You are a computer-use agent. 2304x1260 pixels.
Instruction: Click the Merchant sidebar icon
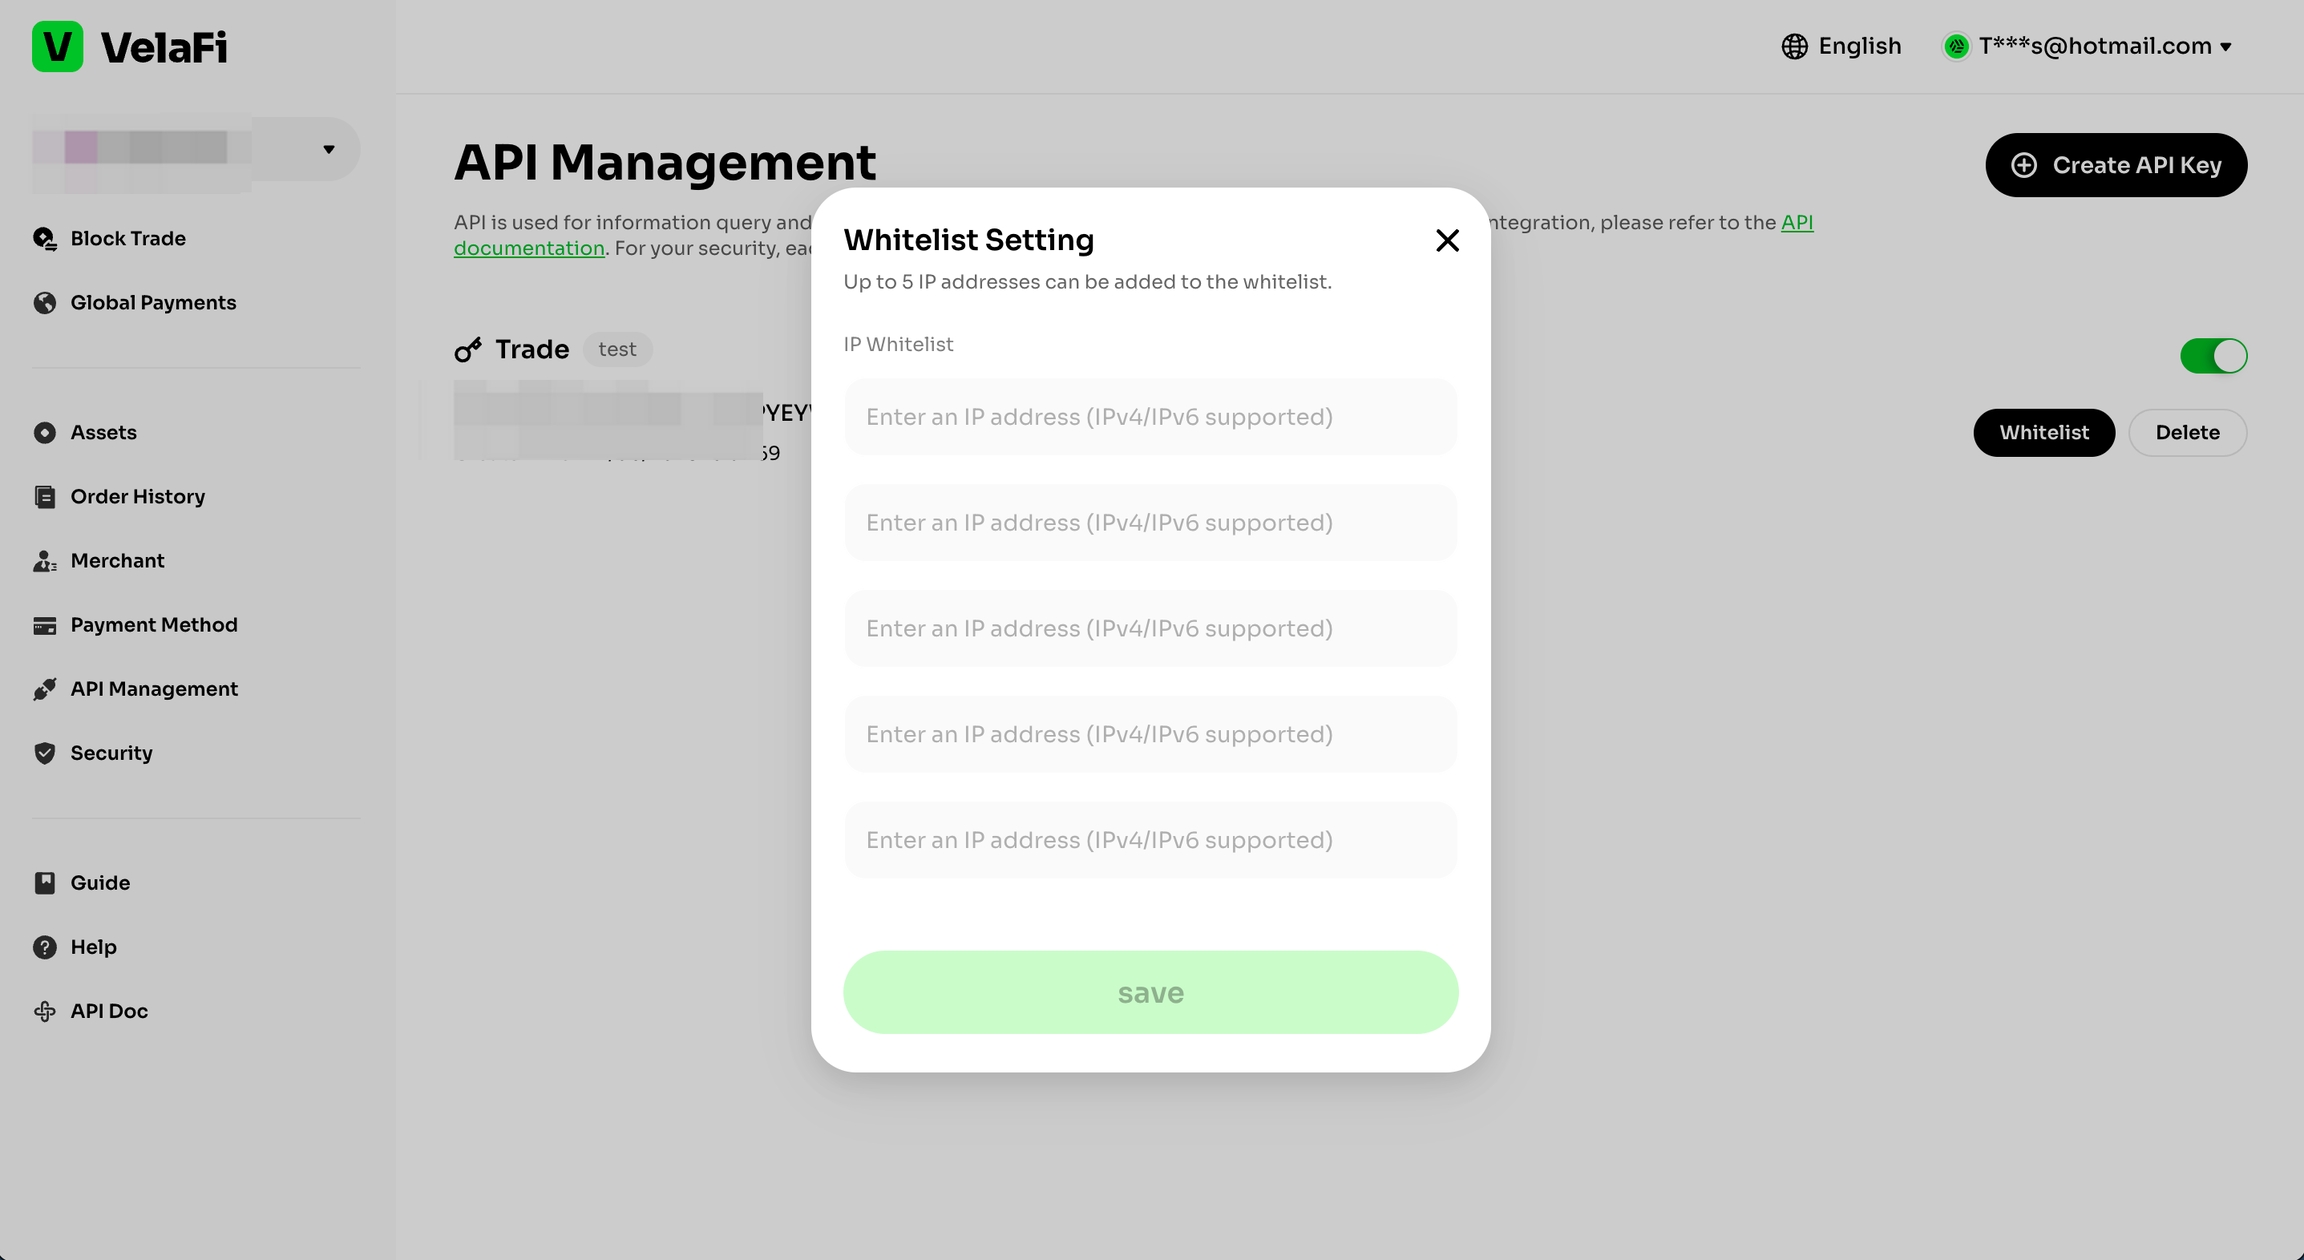coord(45,561)
